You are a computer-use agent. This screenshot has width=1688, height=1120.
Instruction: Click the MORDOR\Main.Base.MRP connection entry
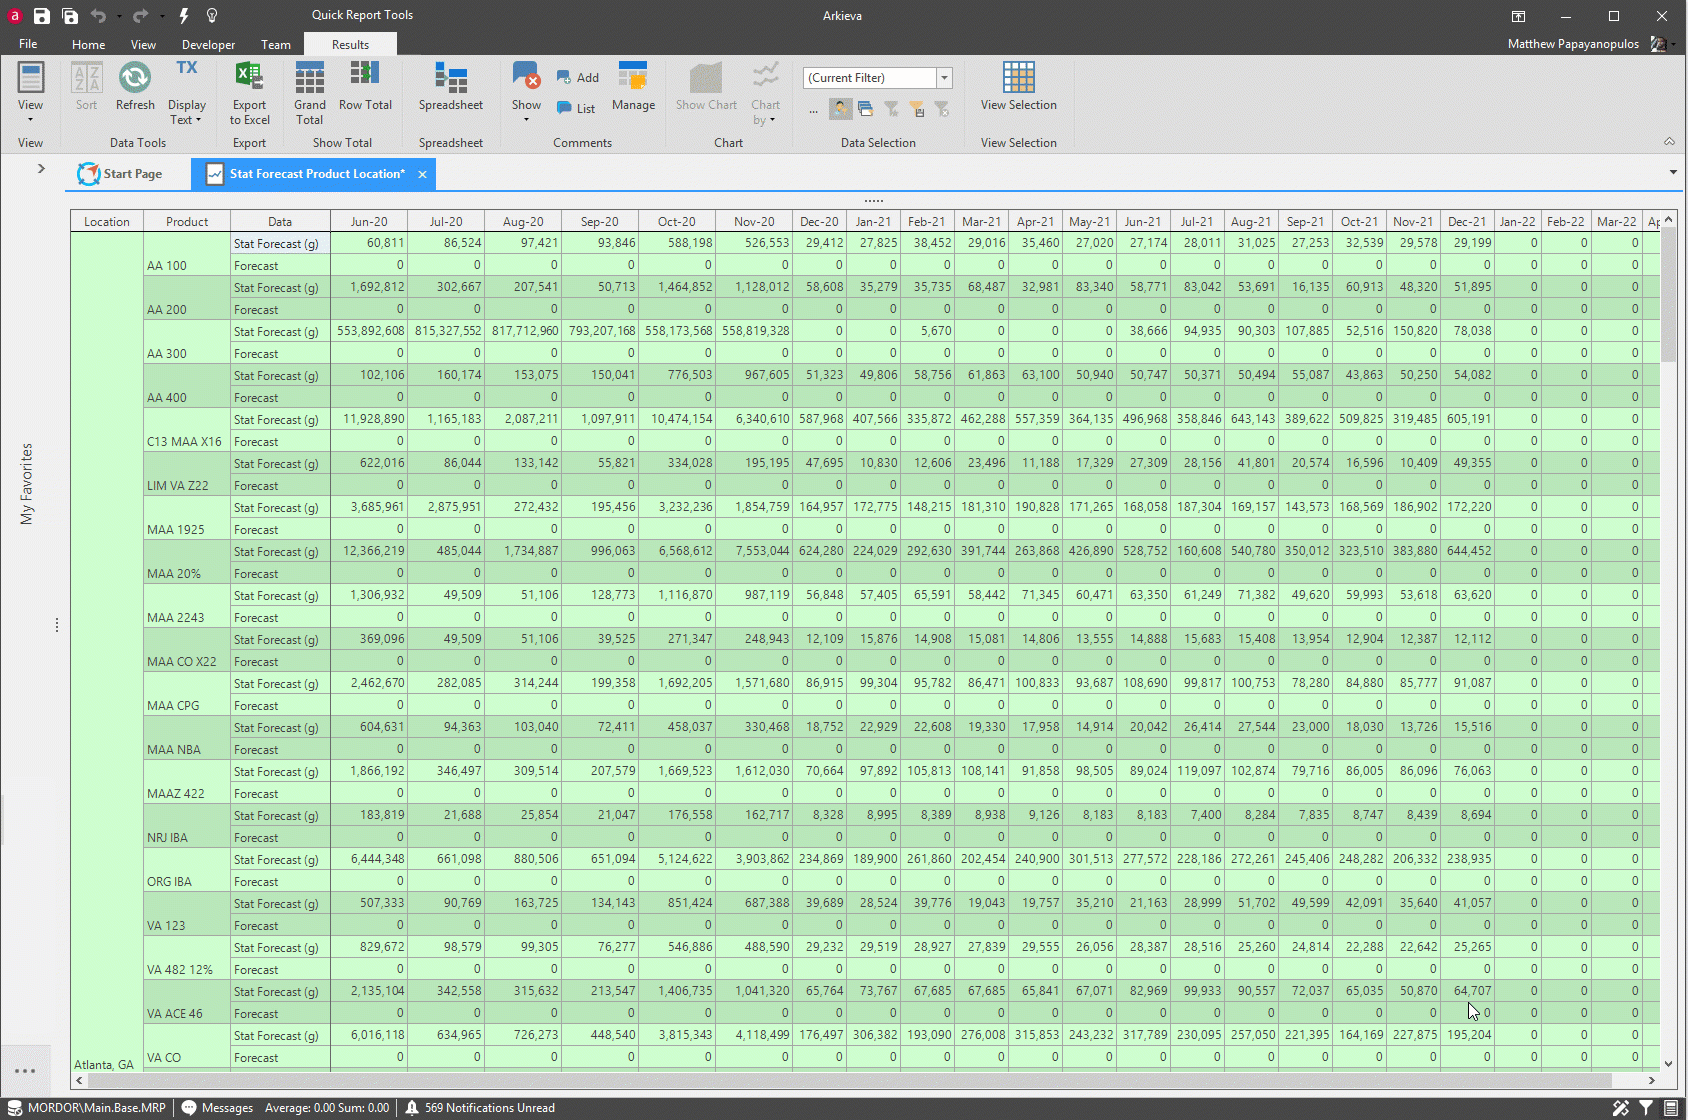click(86, 1108)
